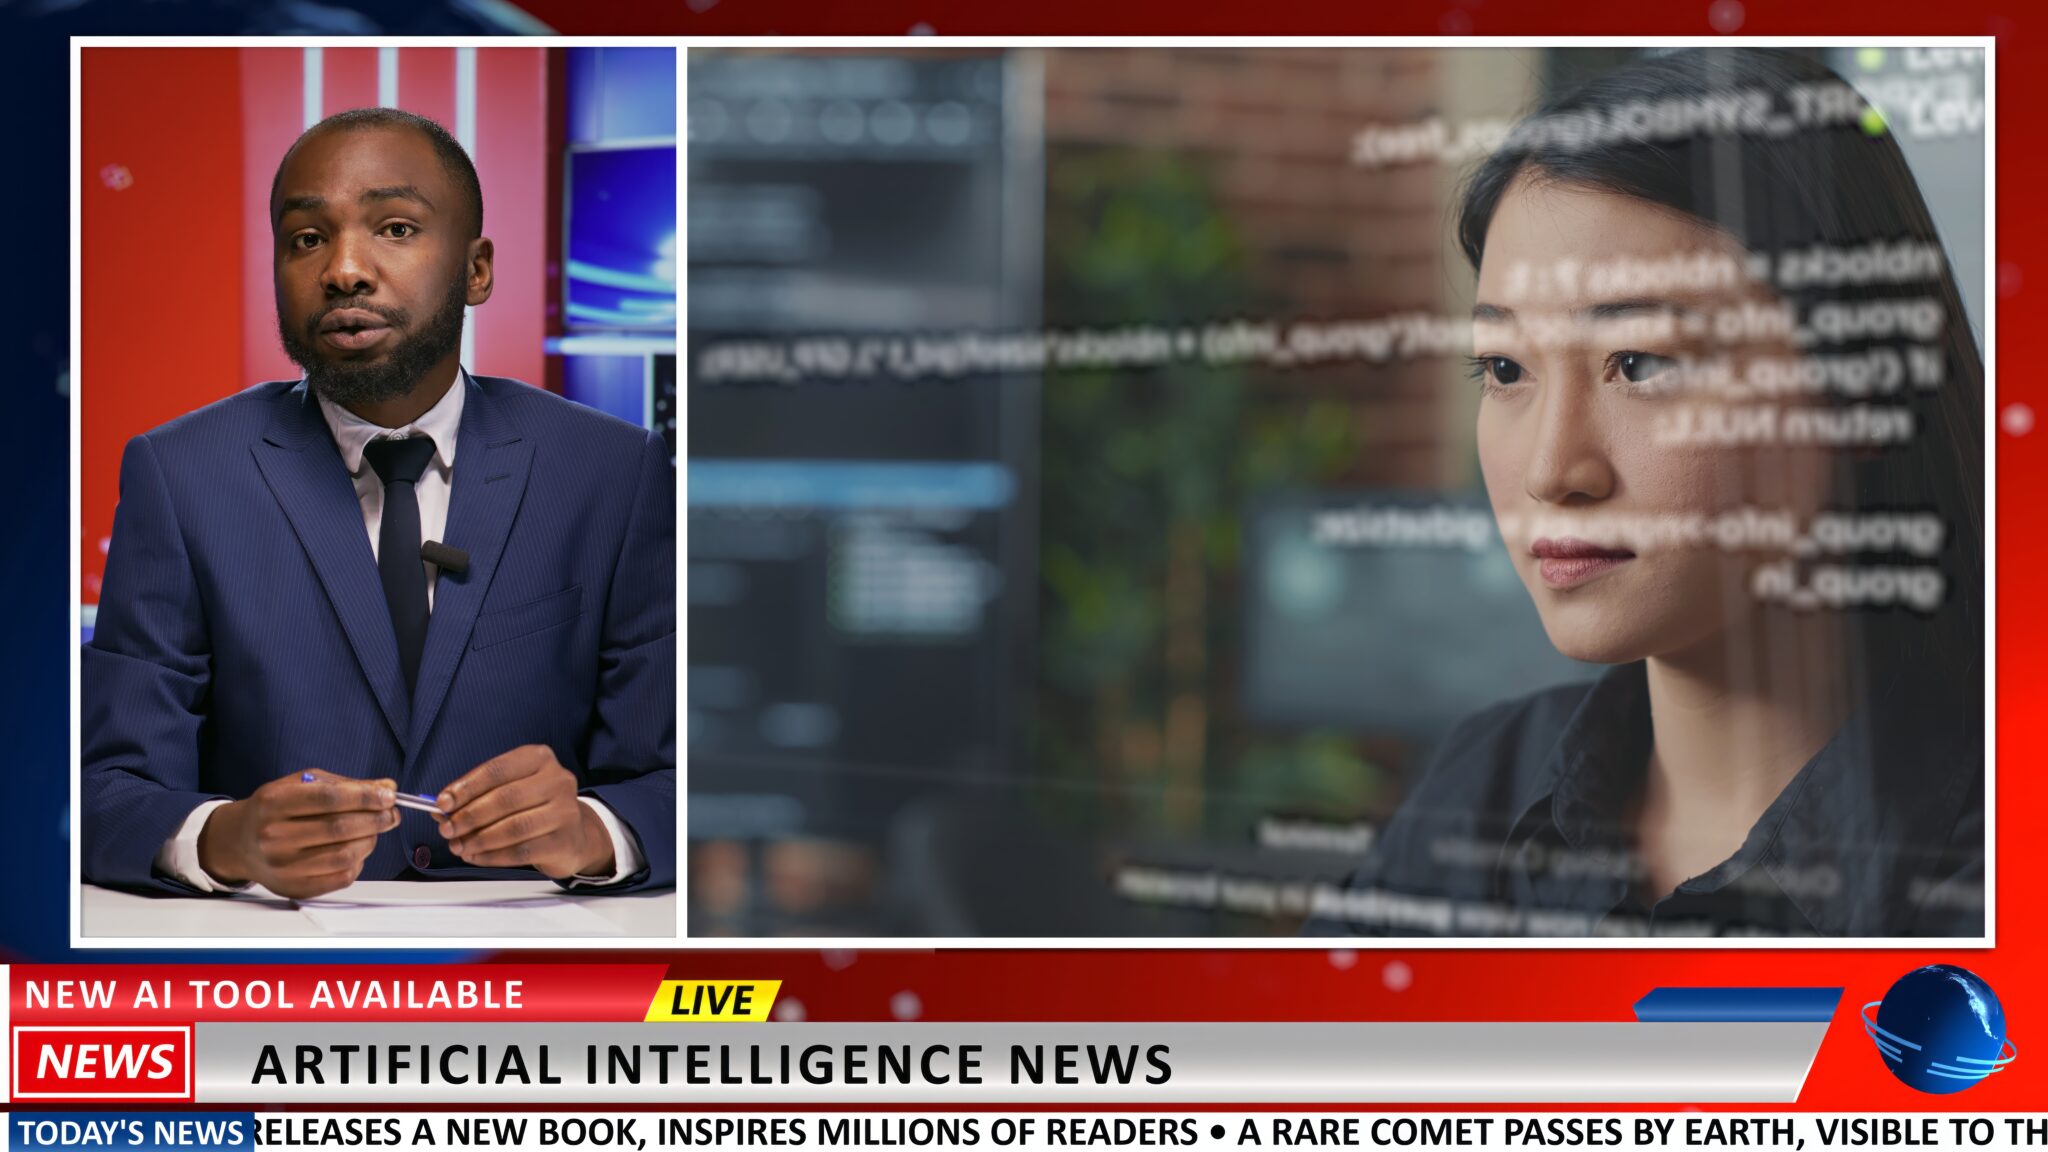2048x1152 pixels.
Task: Click the blue bar beside the globe
Action: tap(1738, 1004)
